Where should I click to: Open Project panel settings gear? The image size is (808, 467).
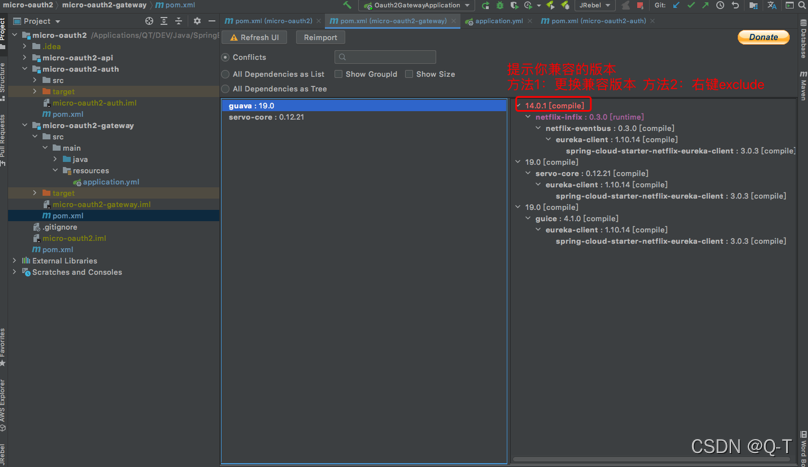[197, 21]
